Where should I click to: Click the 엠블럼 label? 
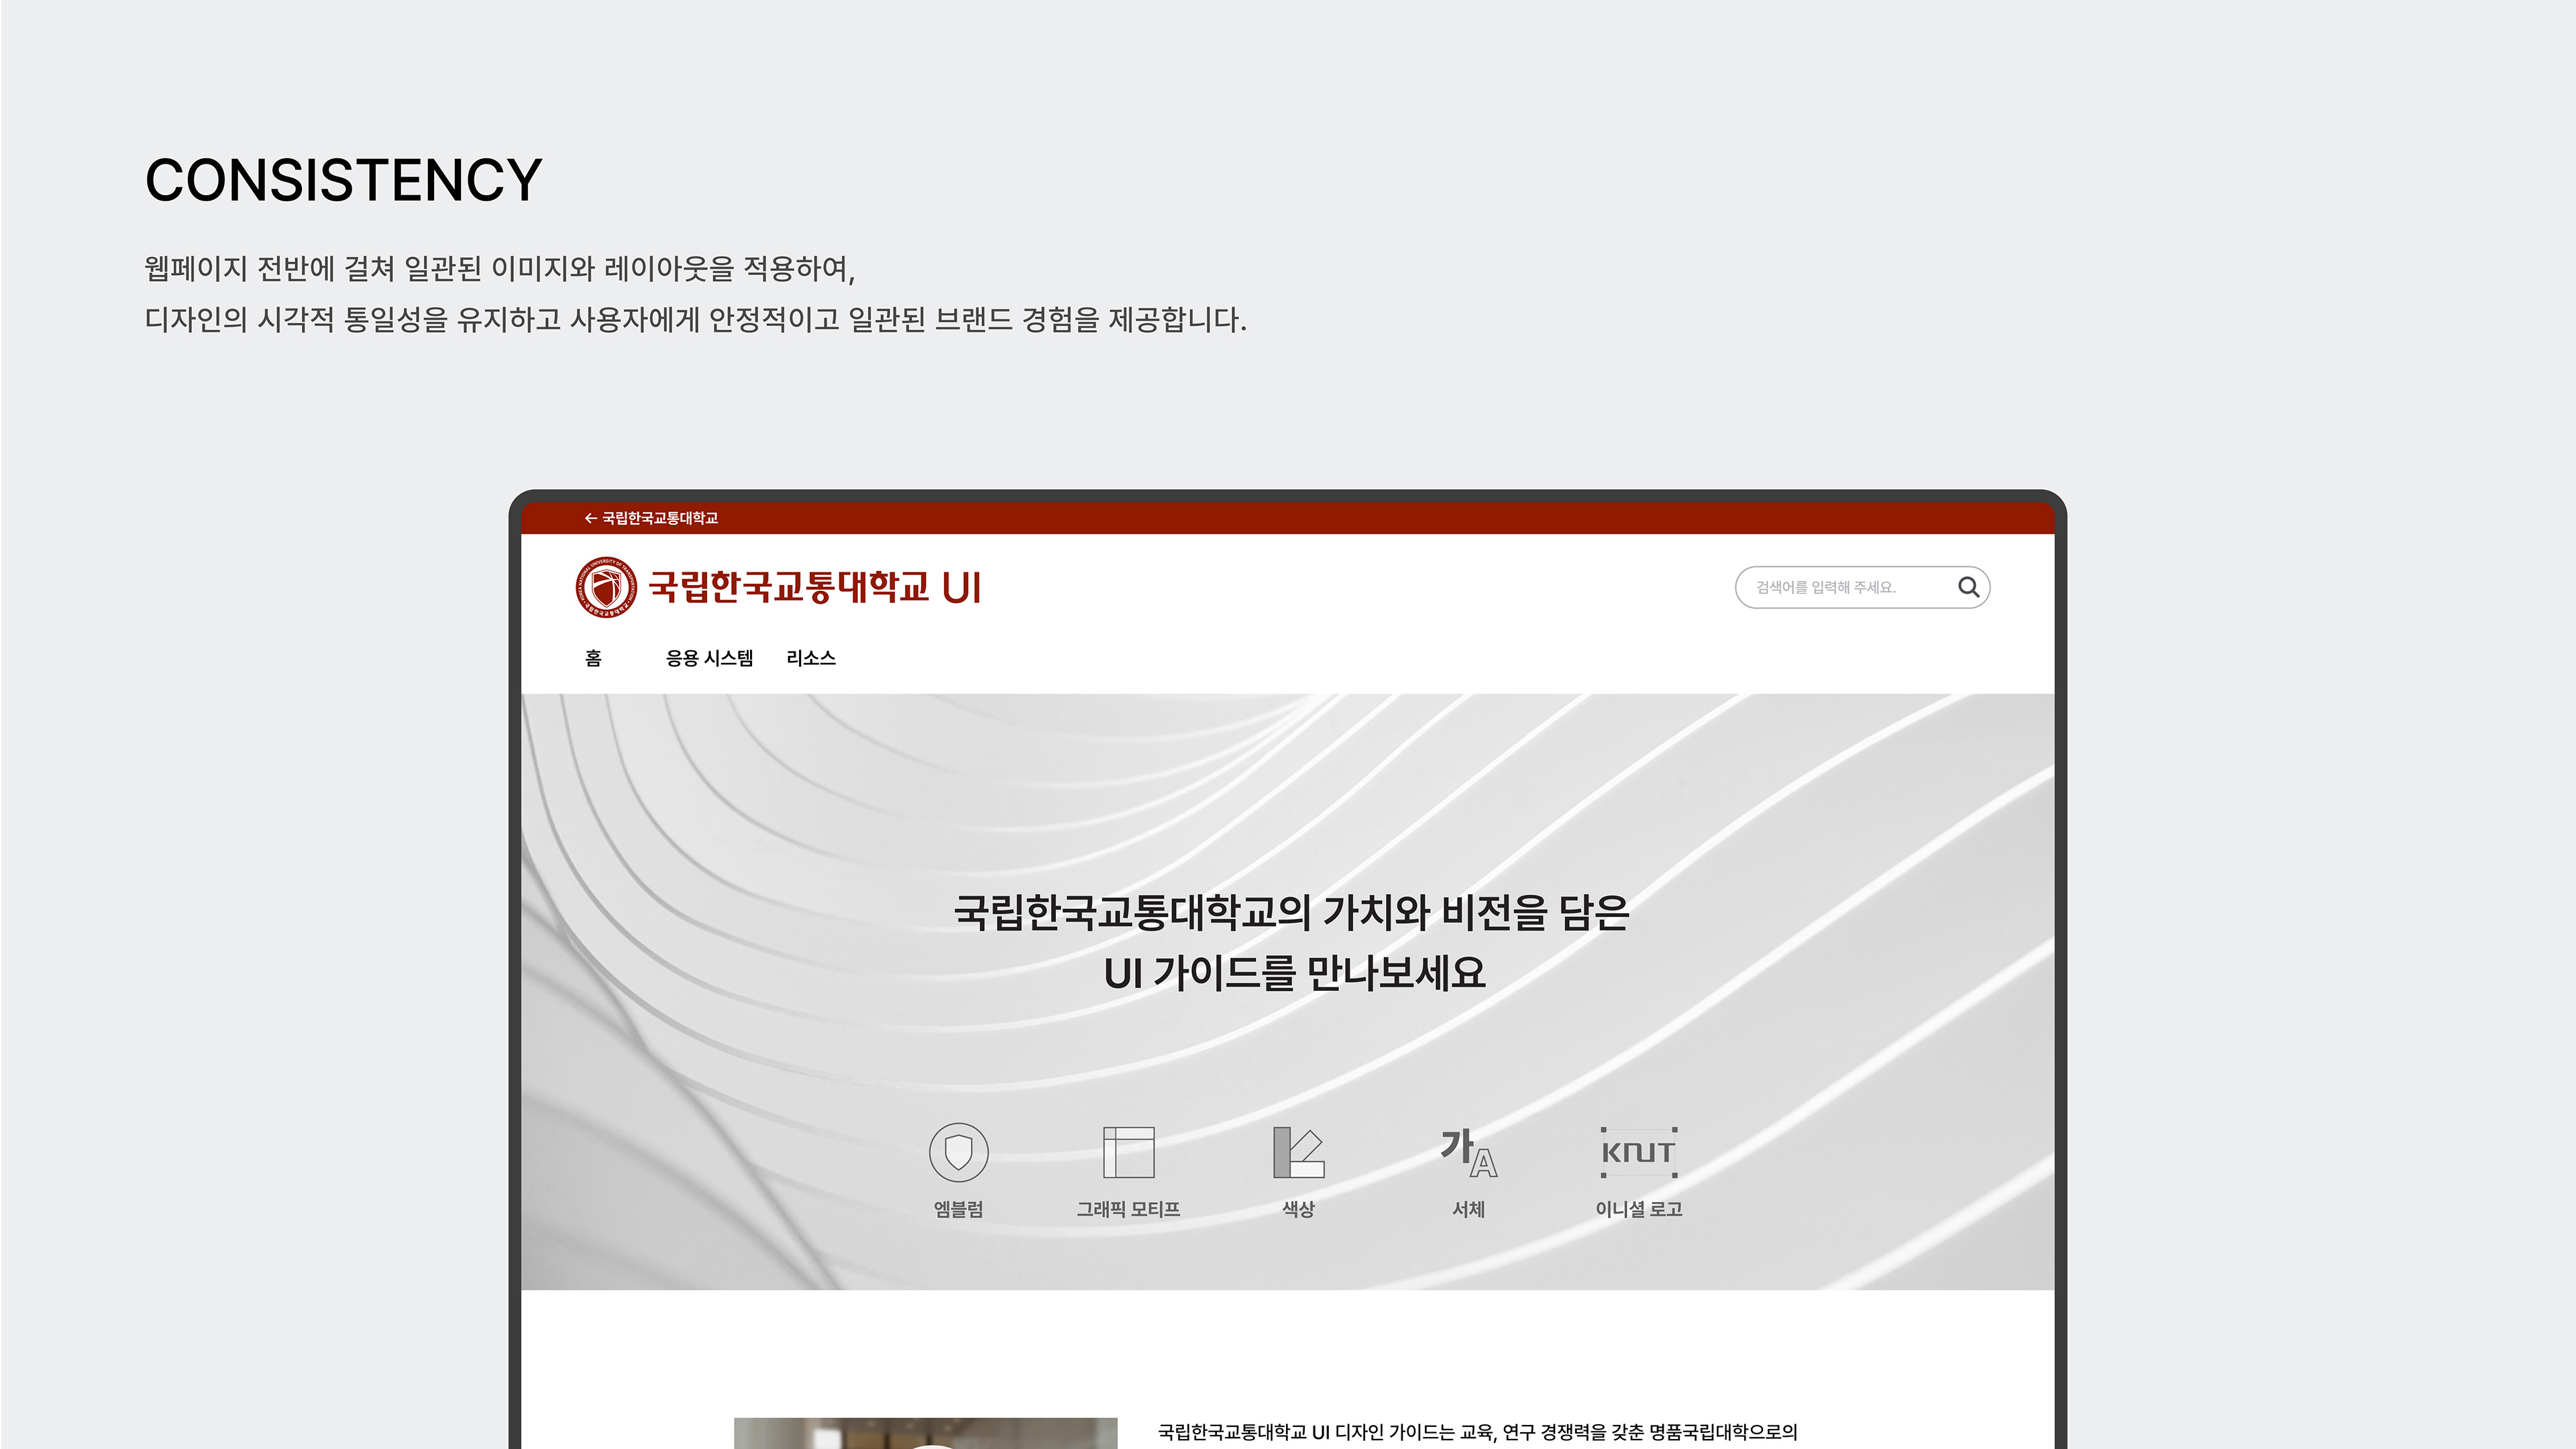point(958,1209)
